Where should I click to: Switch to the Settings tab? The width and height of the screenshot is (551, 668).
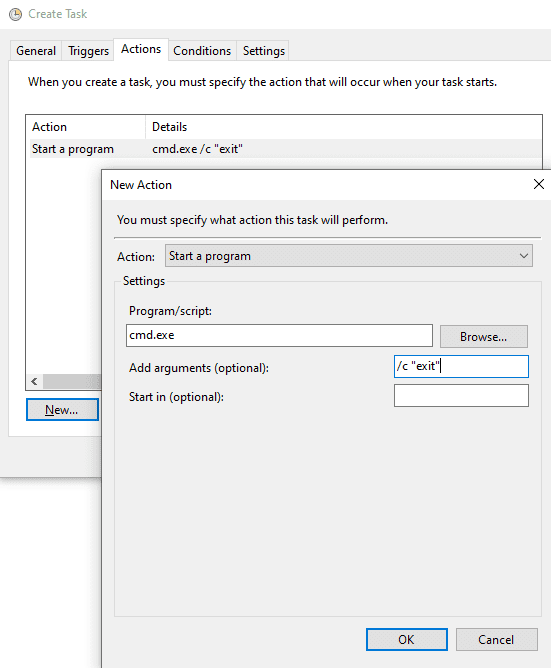(263, 51)
